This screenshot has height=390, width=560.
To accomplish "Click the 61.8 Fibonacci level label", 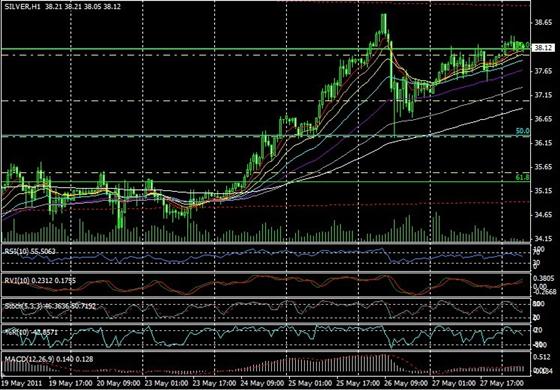I will 522,178.
